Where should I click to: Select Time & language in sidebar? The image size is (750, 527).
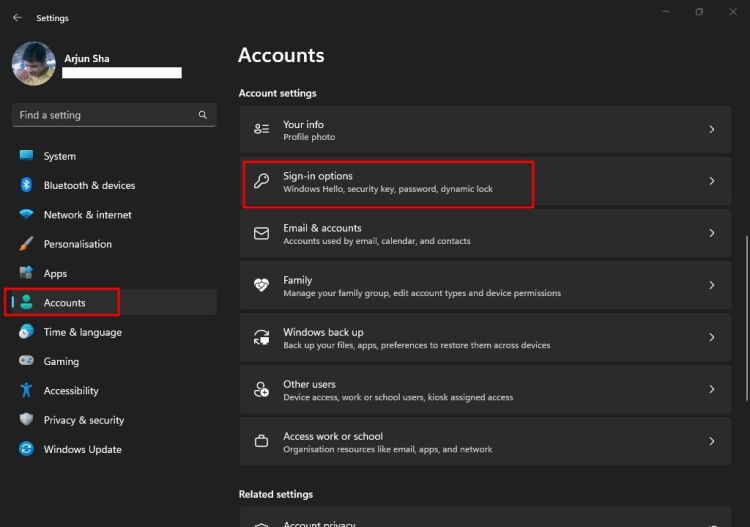pyautogui.click(x=82, y=332)
